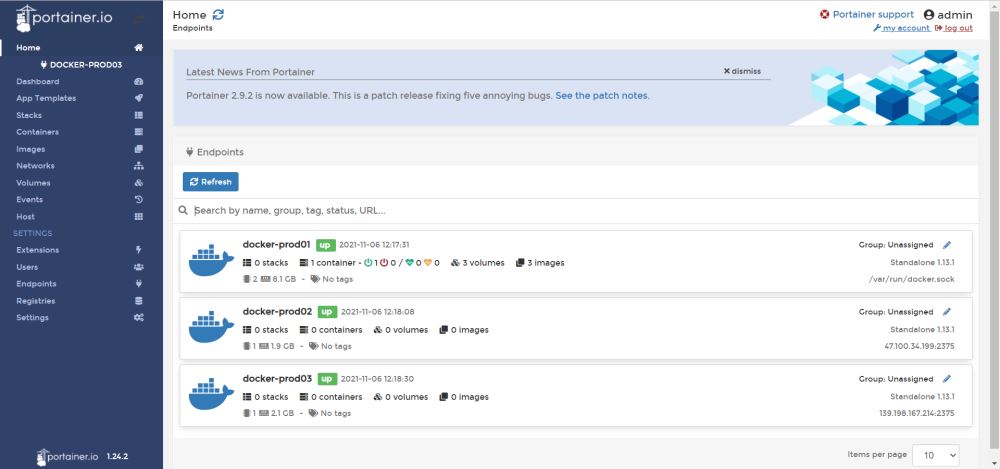Focus the endpoint search field

(575, 211)
